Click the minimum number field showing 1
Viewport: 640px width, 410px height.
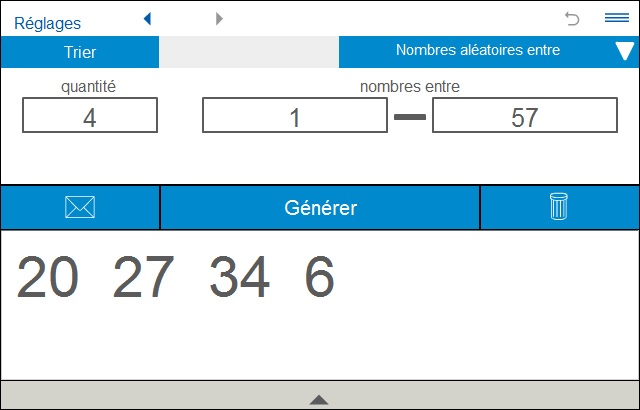(x=295, y=116)
